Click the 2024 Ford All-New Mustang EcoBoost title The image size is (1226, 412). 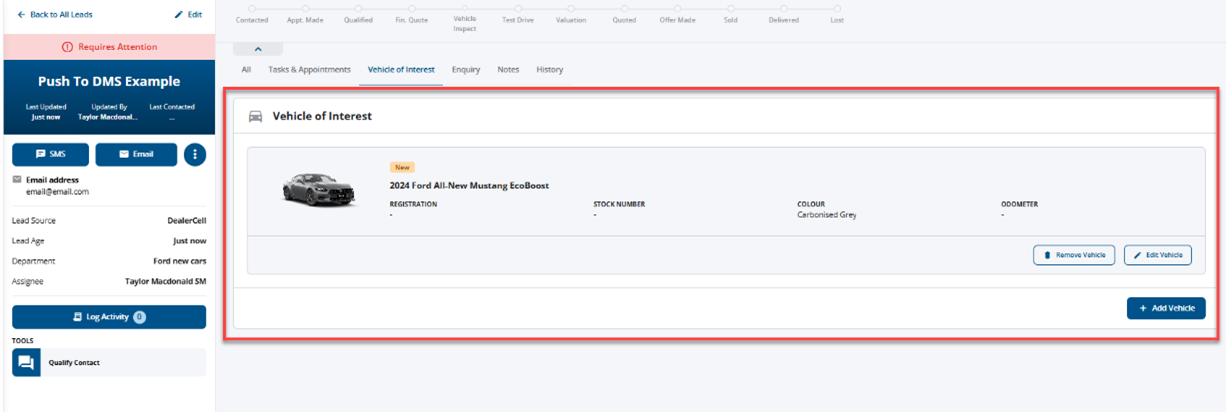[469, 185]
